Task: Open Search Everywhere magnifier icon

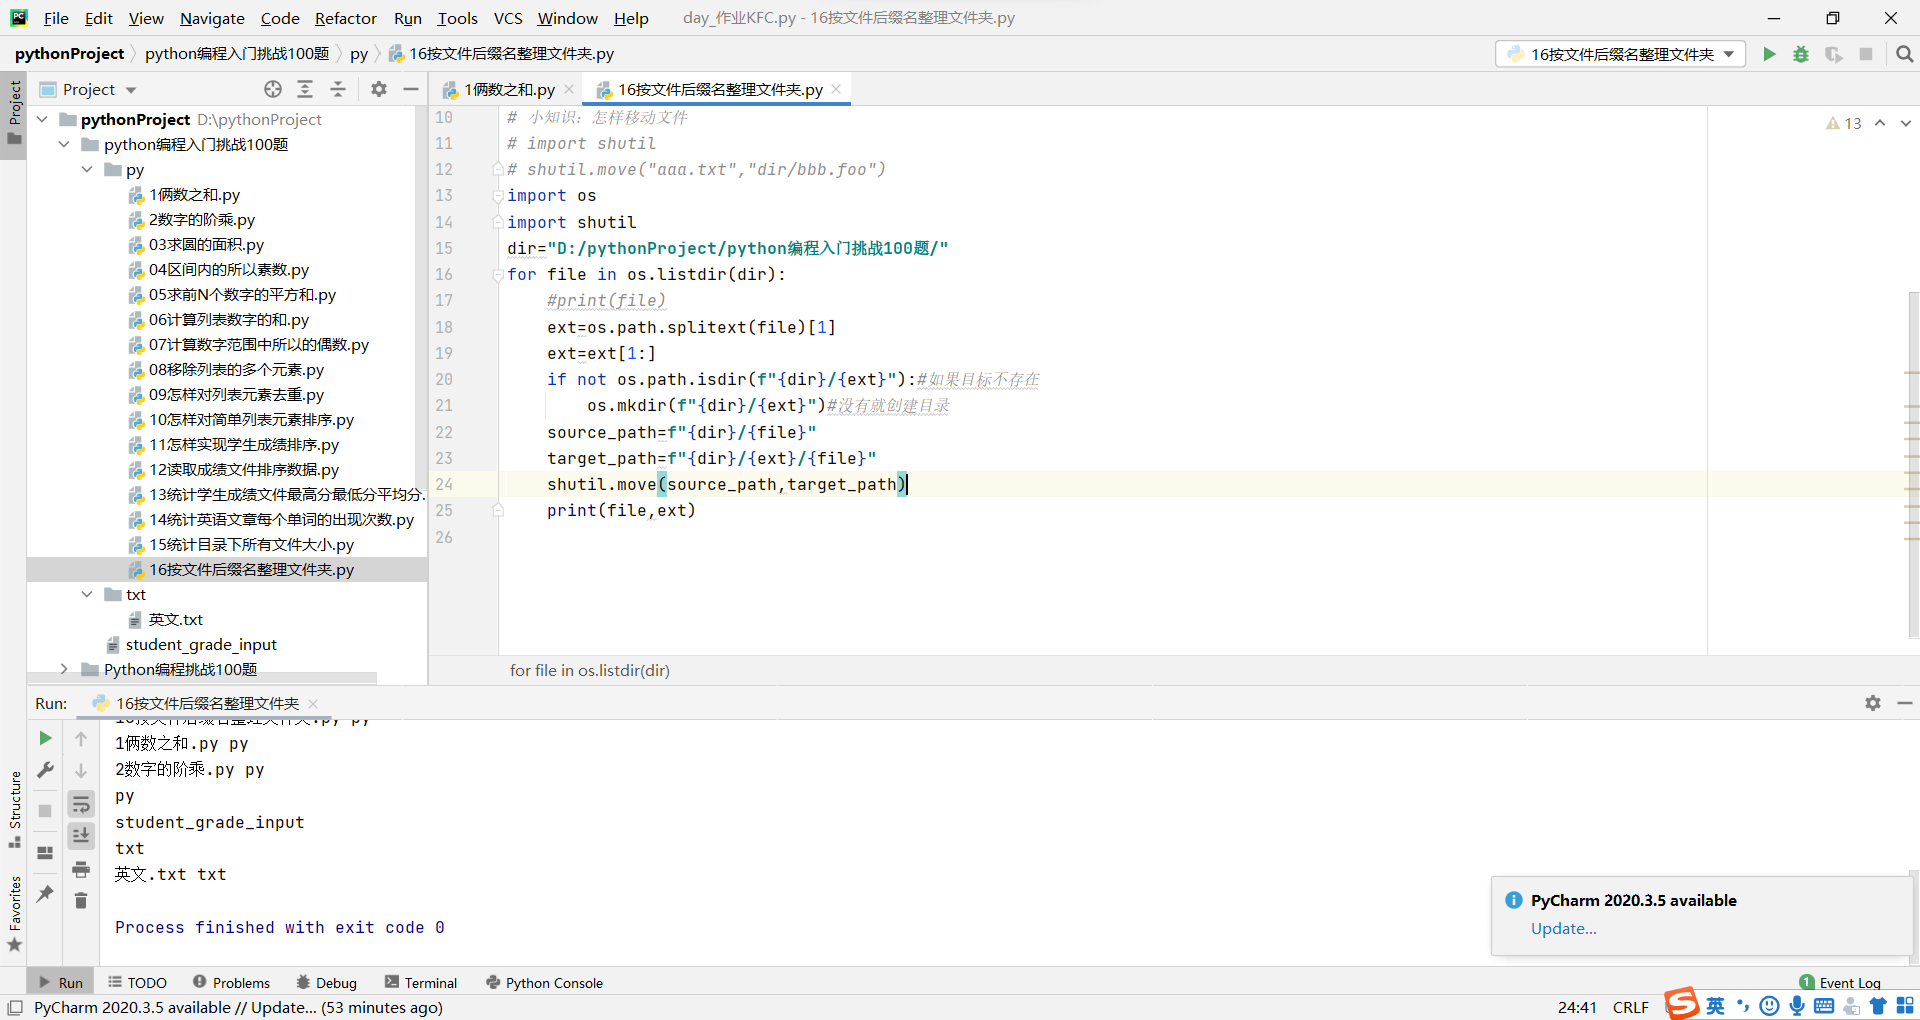Action: [1905, 54]
